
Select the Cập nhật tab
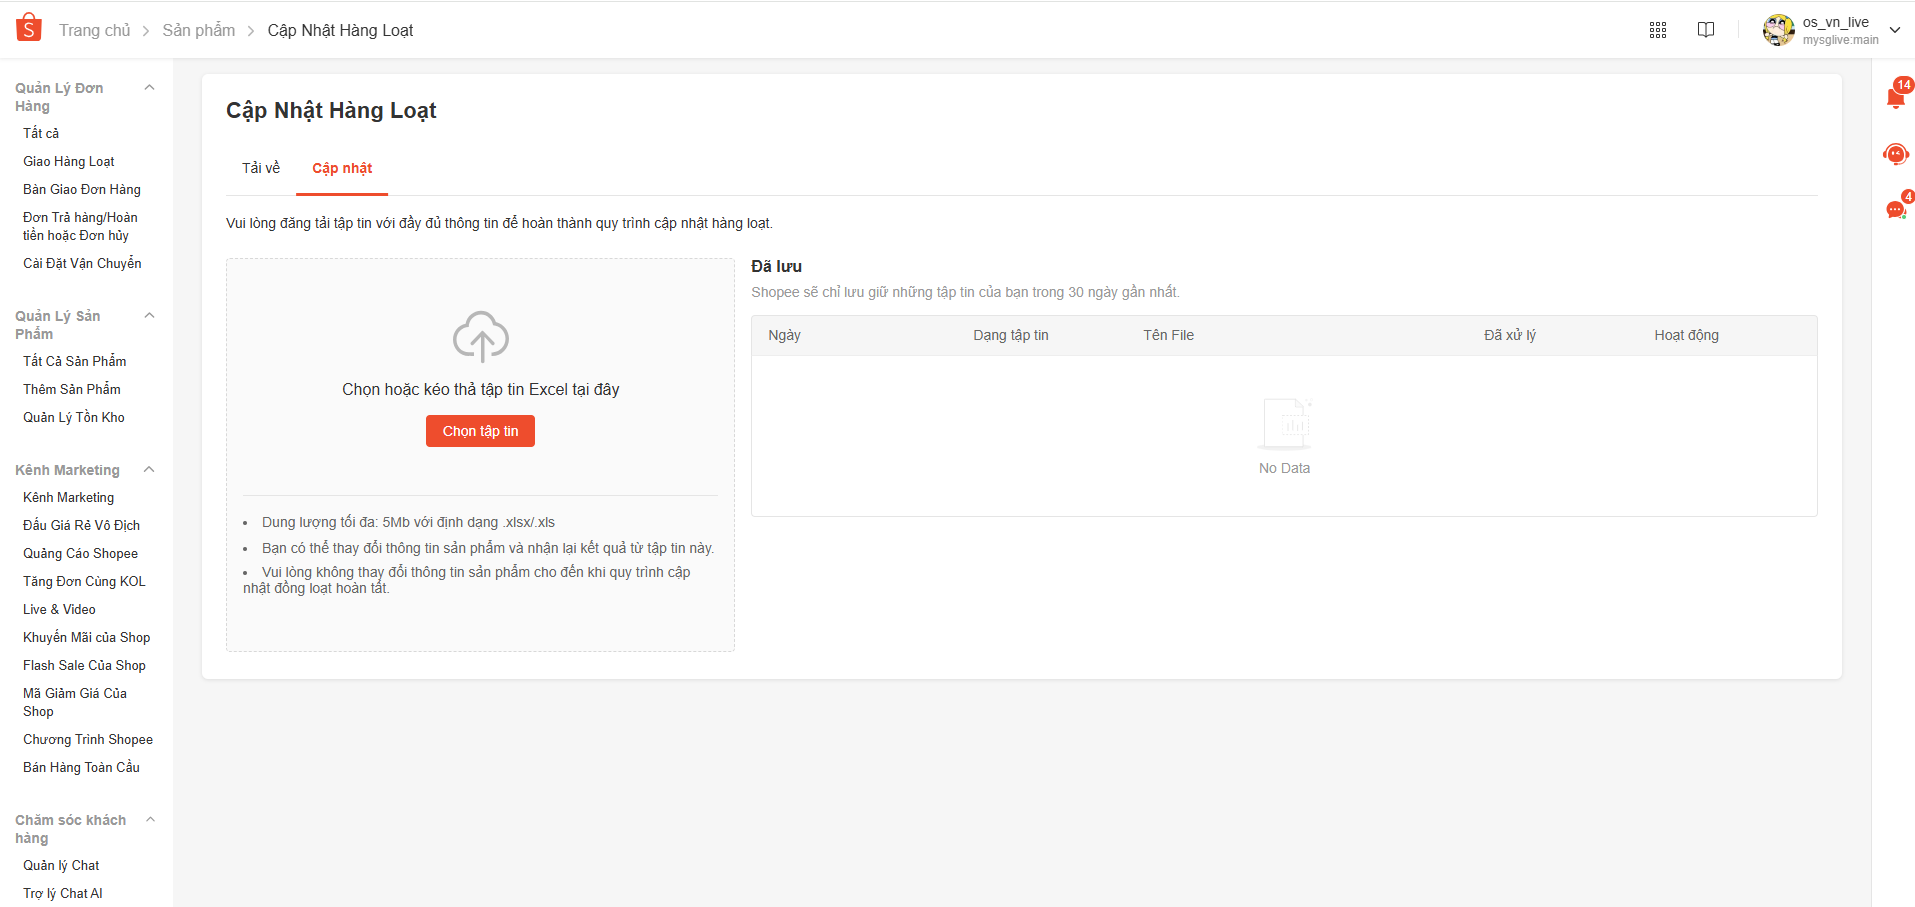[342, 168]
